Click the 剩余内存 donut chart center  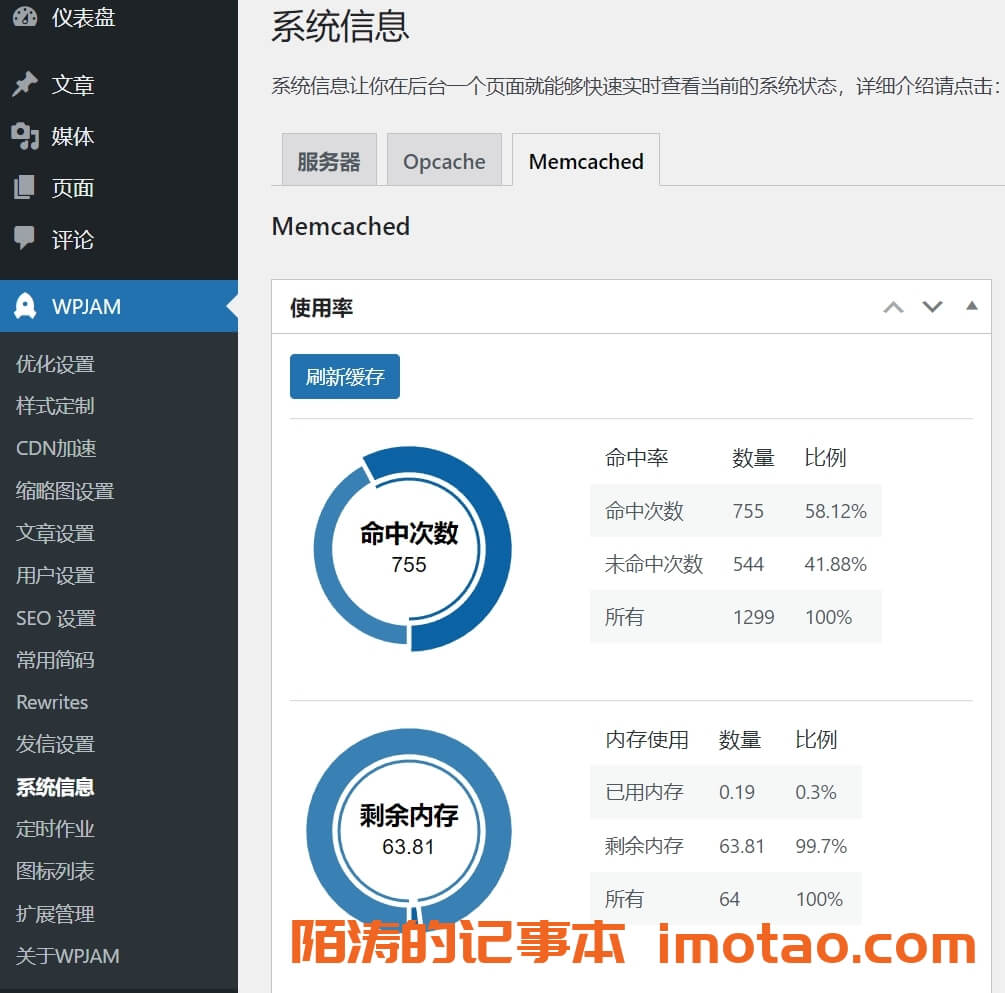[x=408, y=830]
